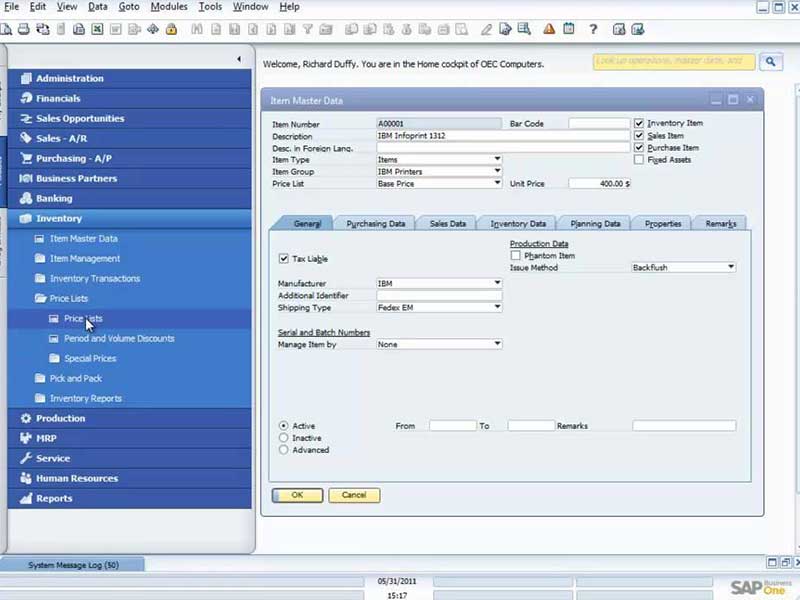
Task: Click the OK button
Action: click(x=296, y=495)
